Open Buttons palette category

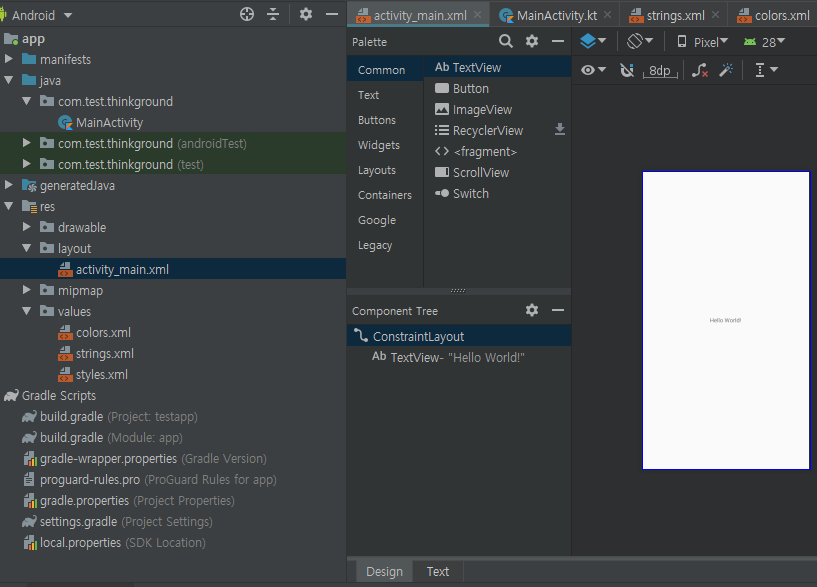click(385, 120)
